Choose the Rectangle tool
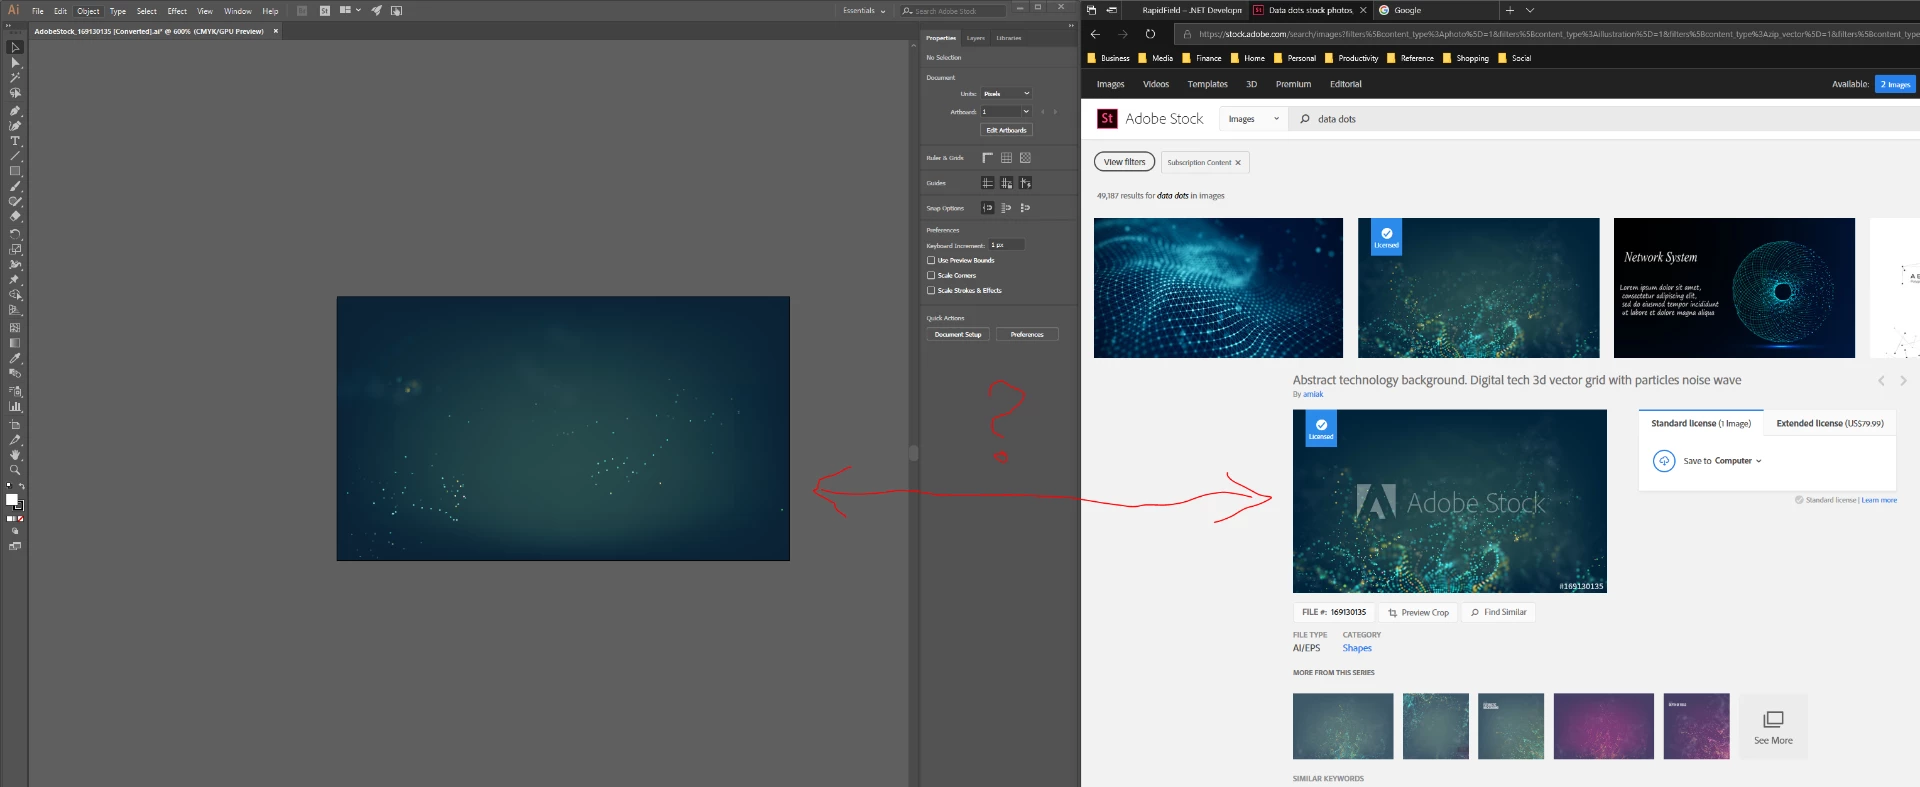 (15, 171)
